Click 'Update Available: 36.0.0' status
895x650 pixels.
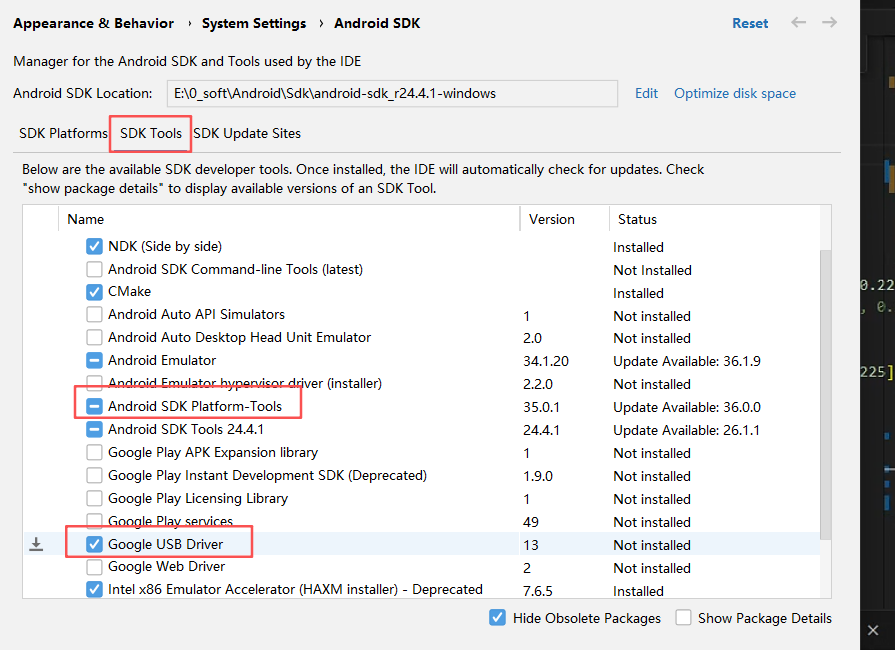coord(687,407)
